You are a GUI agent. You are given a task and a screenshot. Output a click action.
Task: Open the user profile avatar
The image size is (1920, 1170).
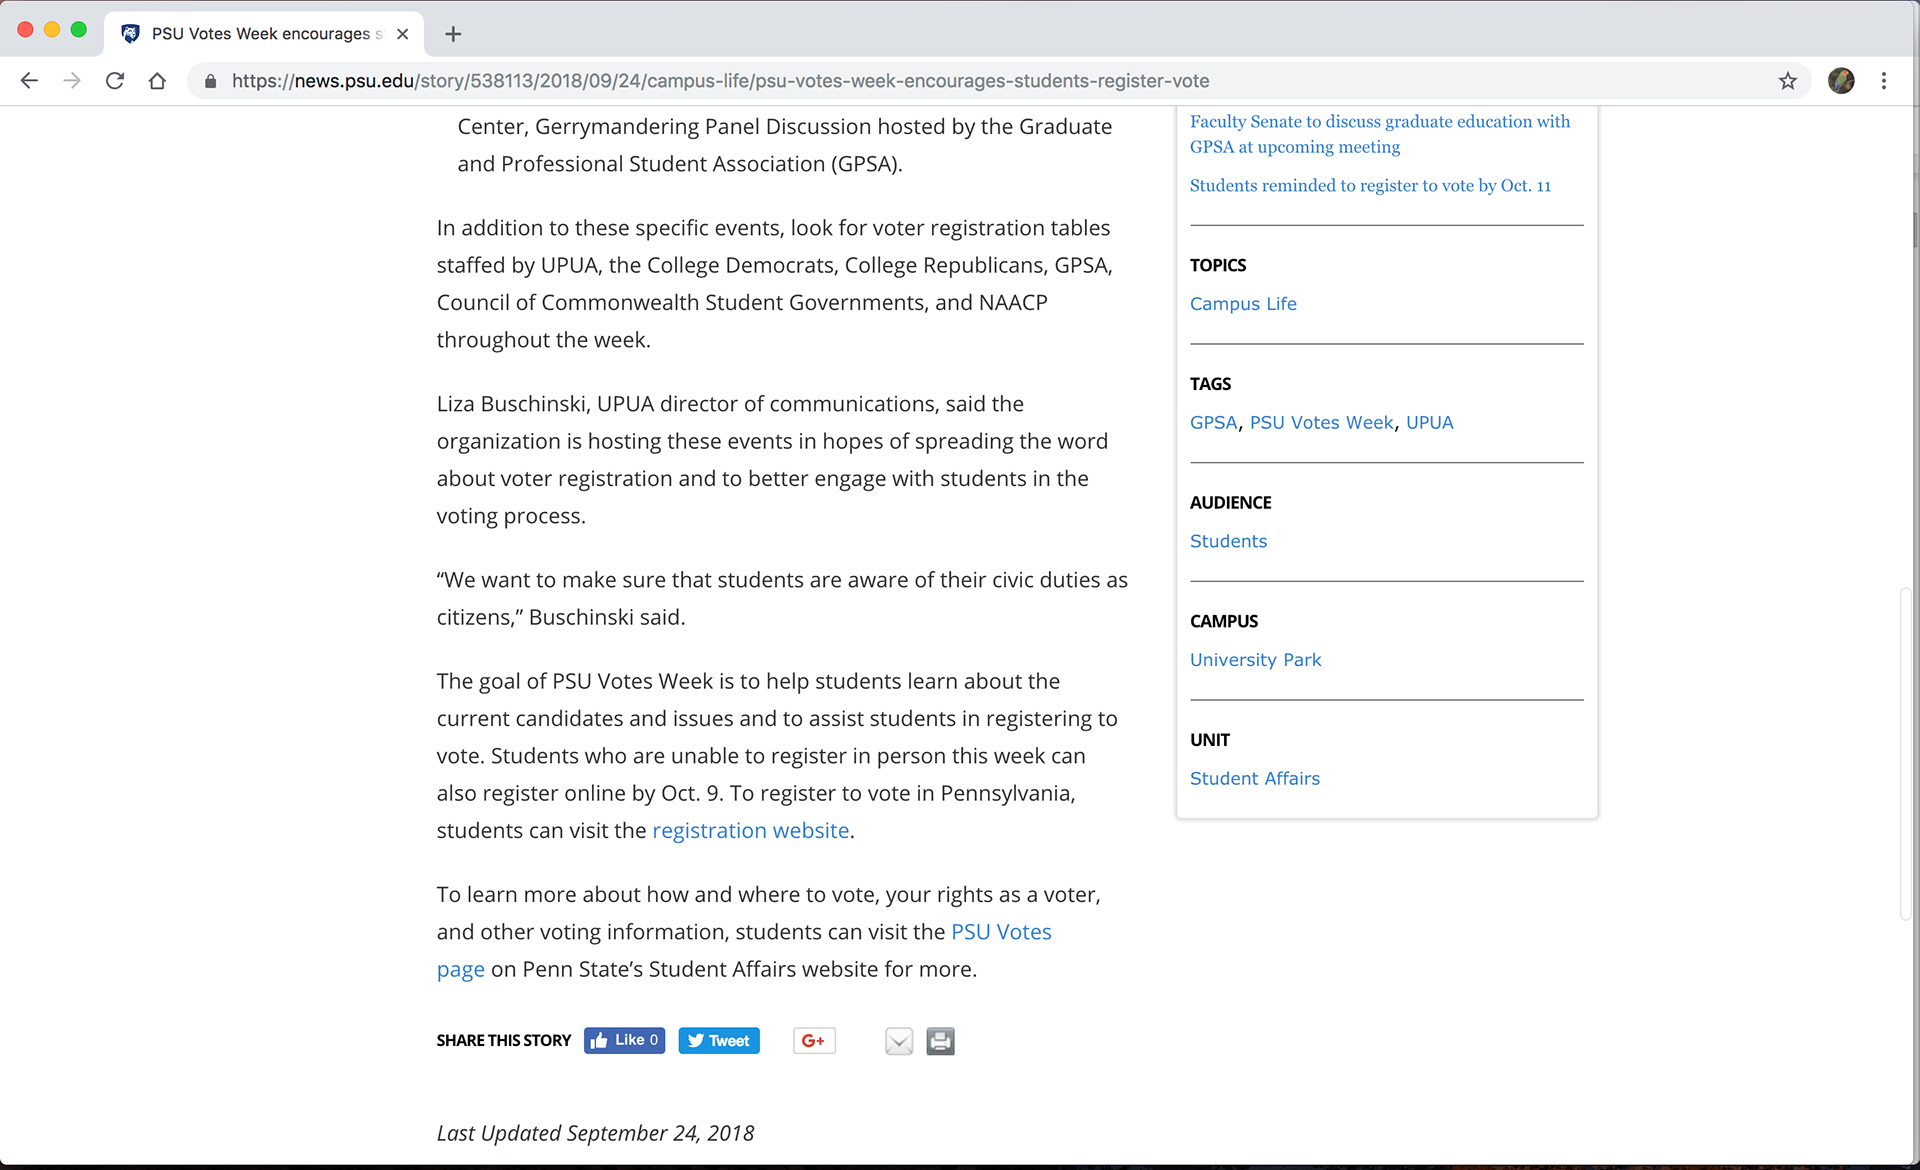1841,81
